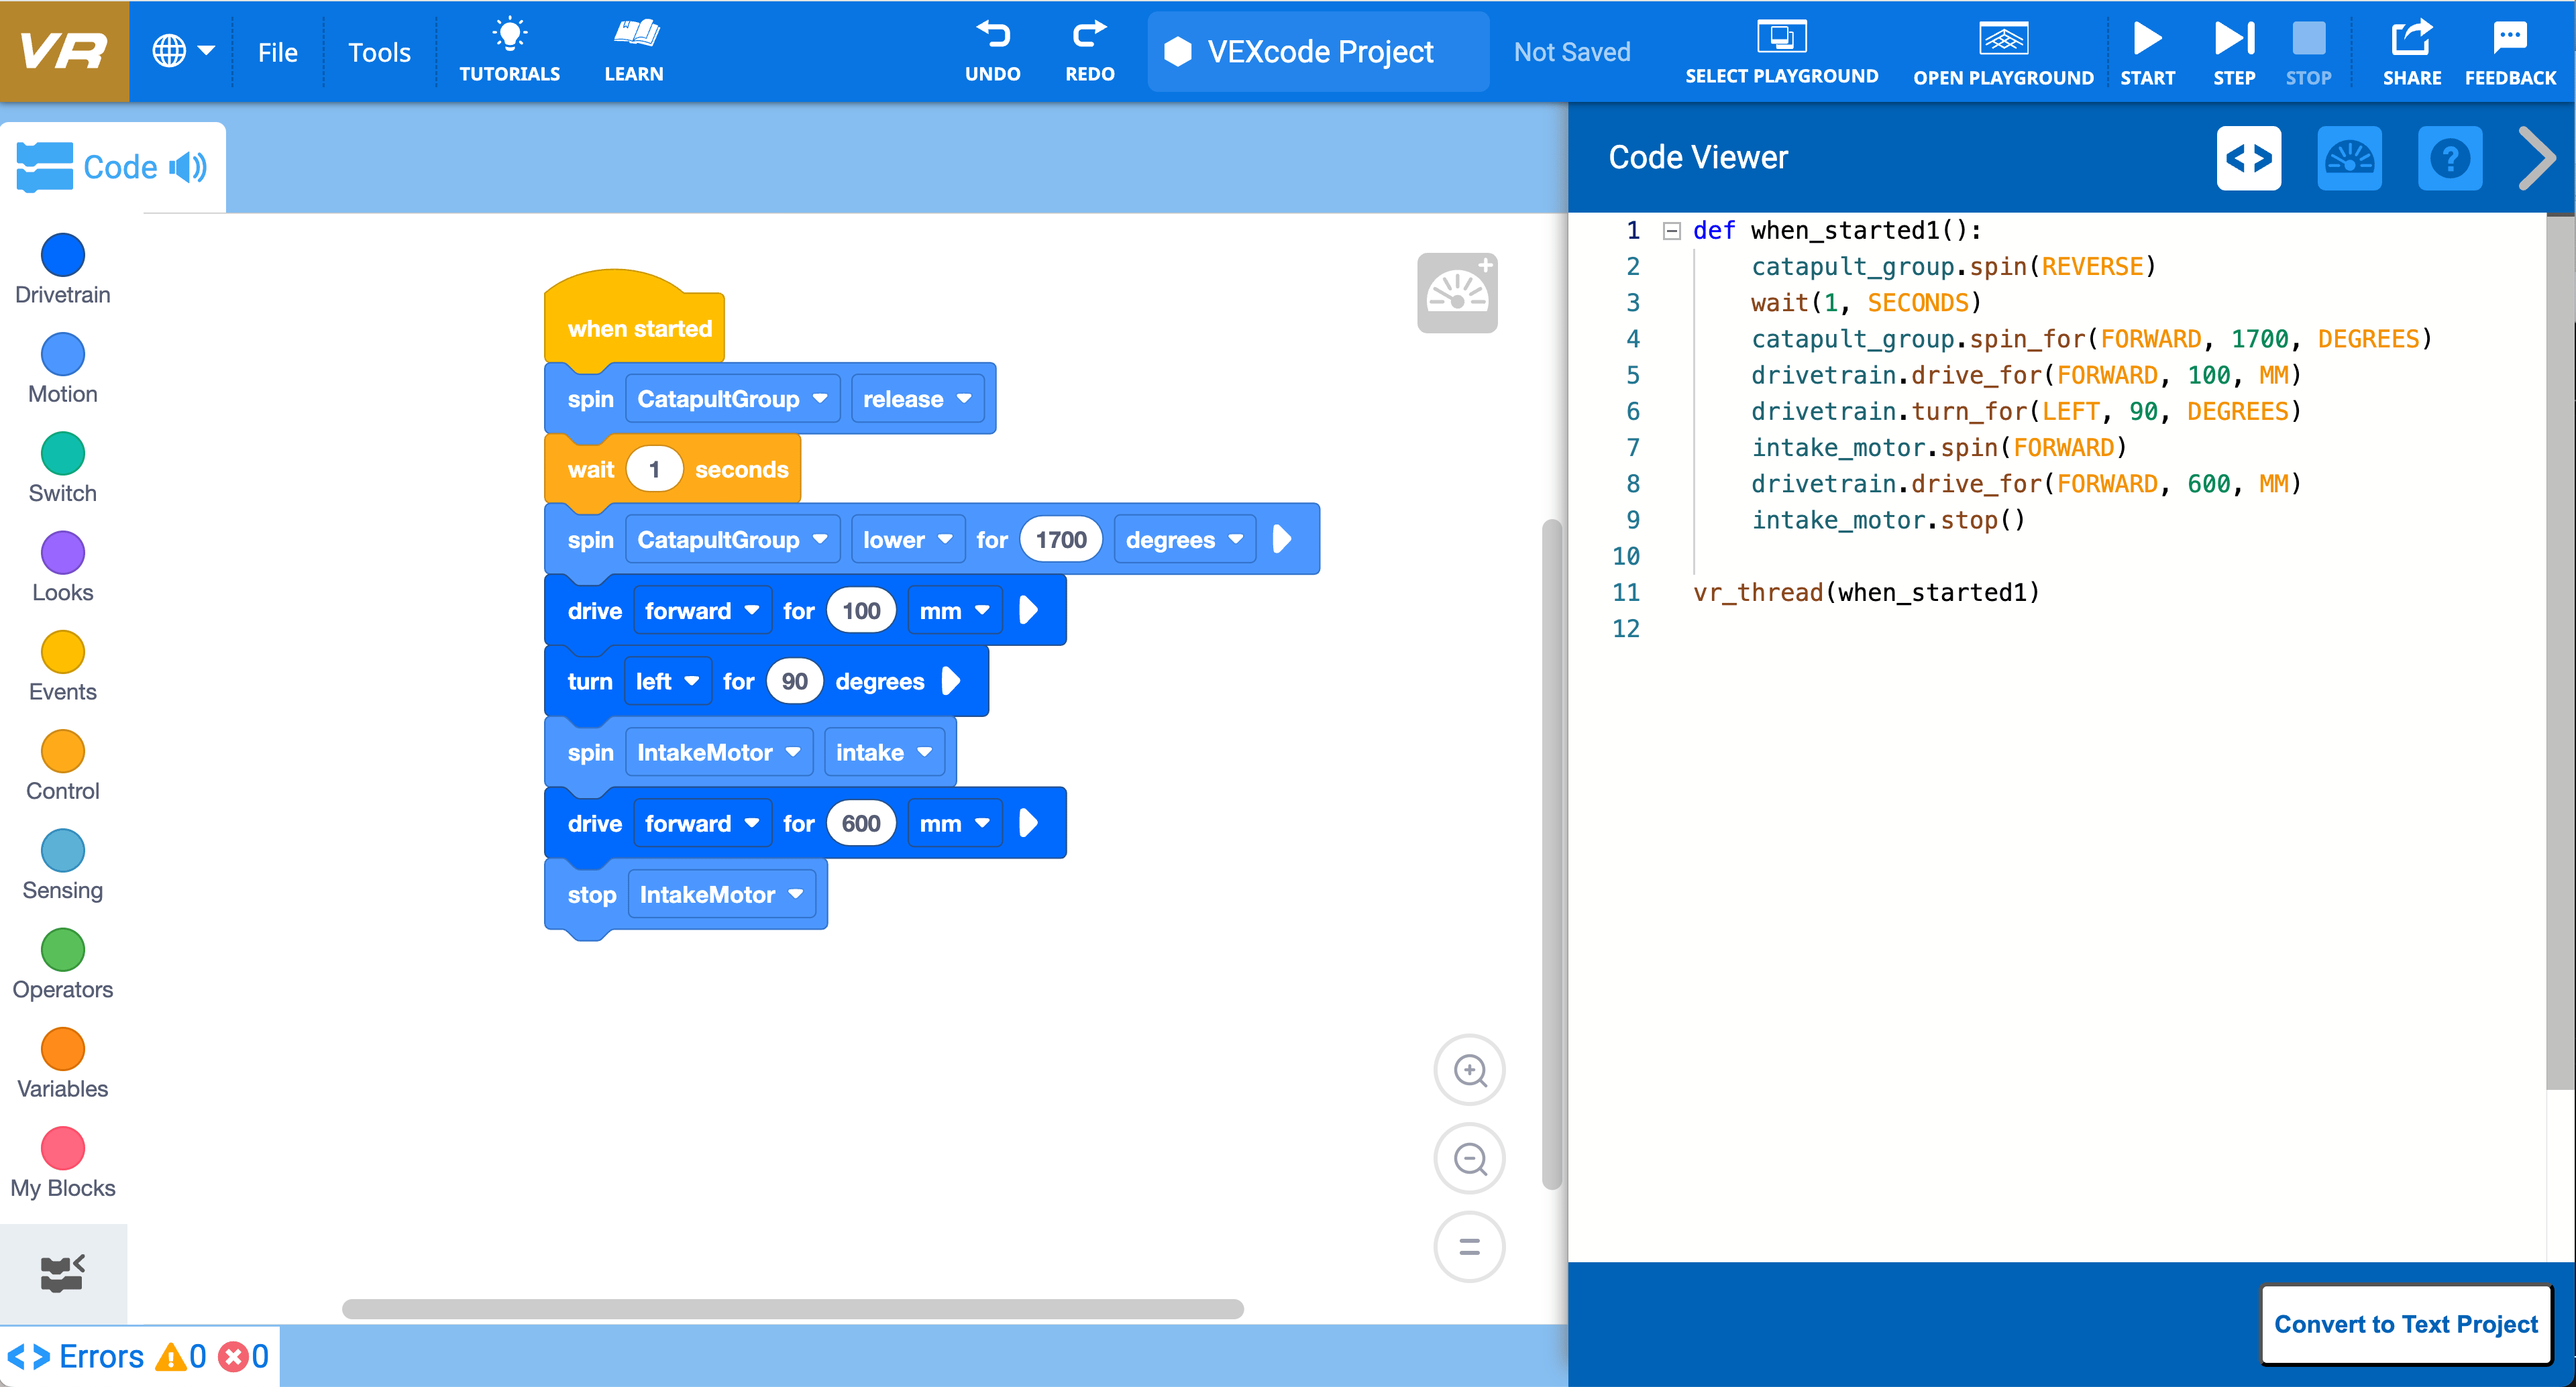The width and height of the screenshot is (2576, 1387).
Task: Toggle the Code tab speaker sound icon
Action: click(188, 167)
